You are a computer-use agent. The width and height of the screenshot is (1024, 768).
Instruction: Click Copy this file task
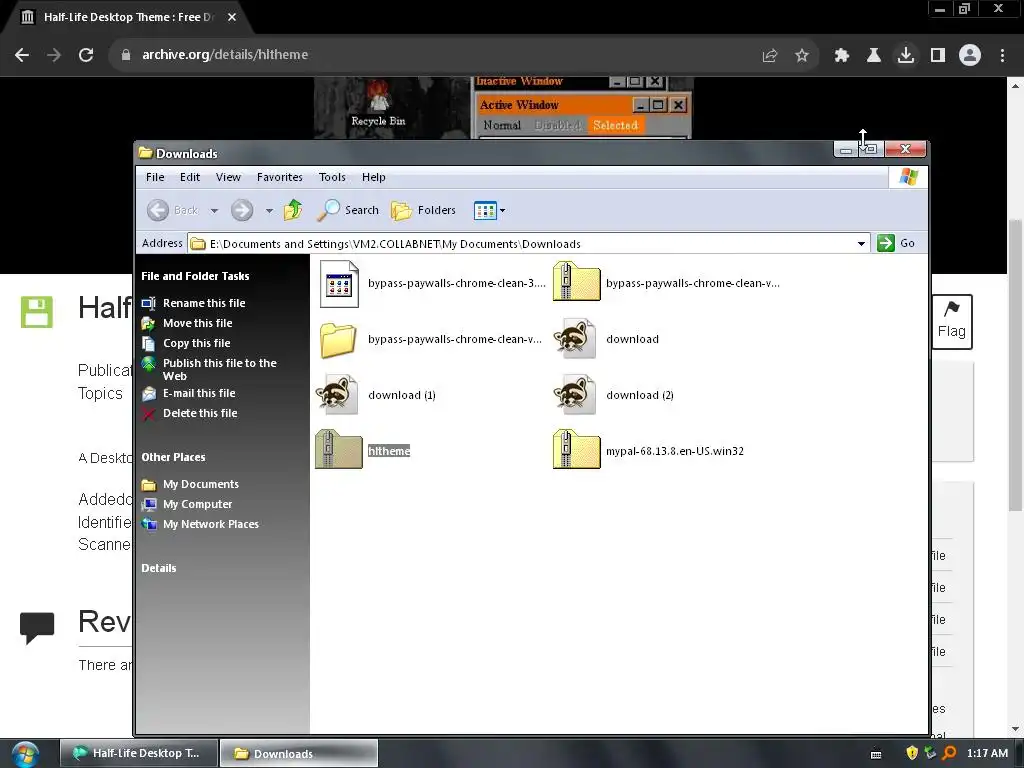click(x=197, y=344)
